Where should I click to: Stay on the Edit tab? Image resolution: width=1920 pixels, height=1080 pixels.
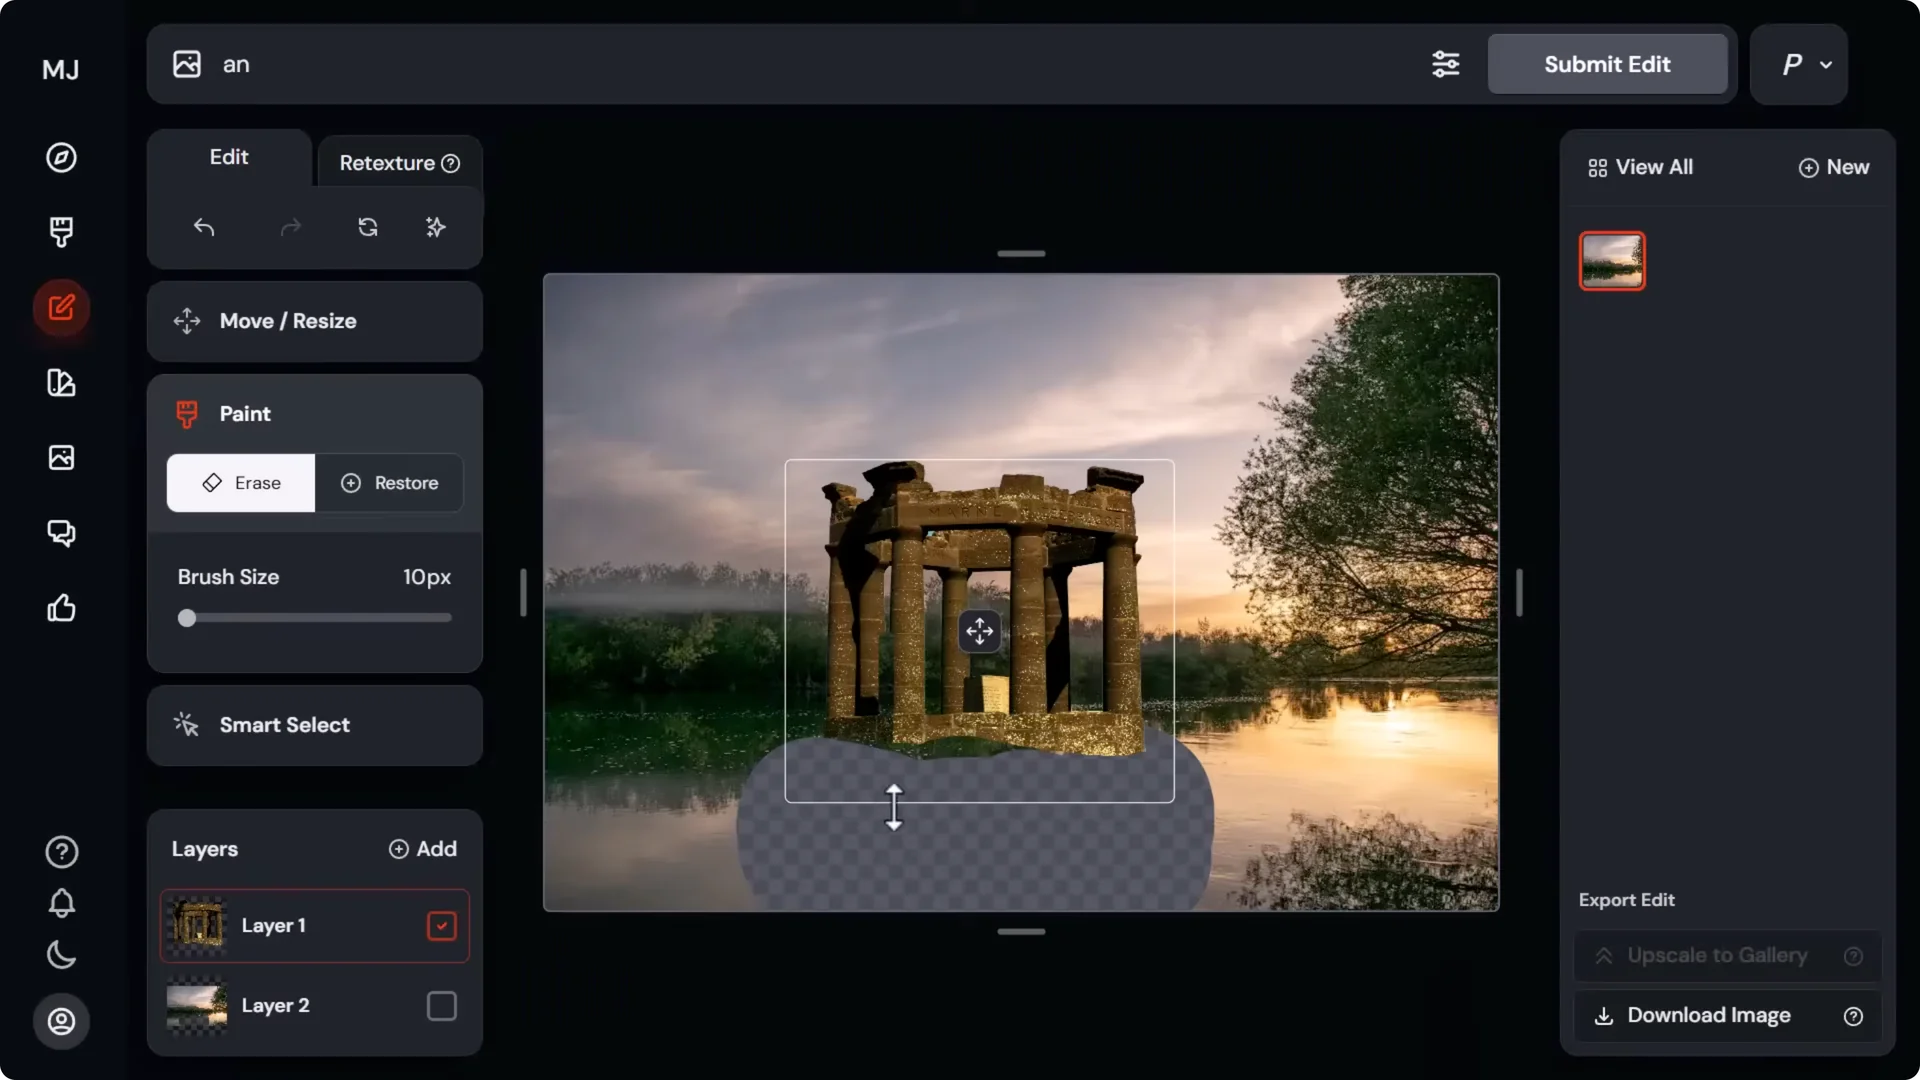[228, 157]
